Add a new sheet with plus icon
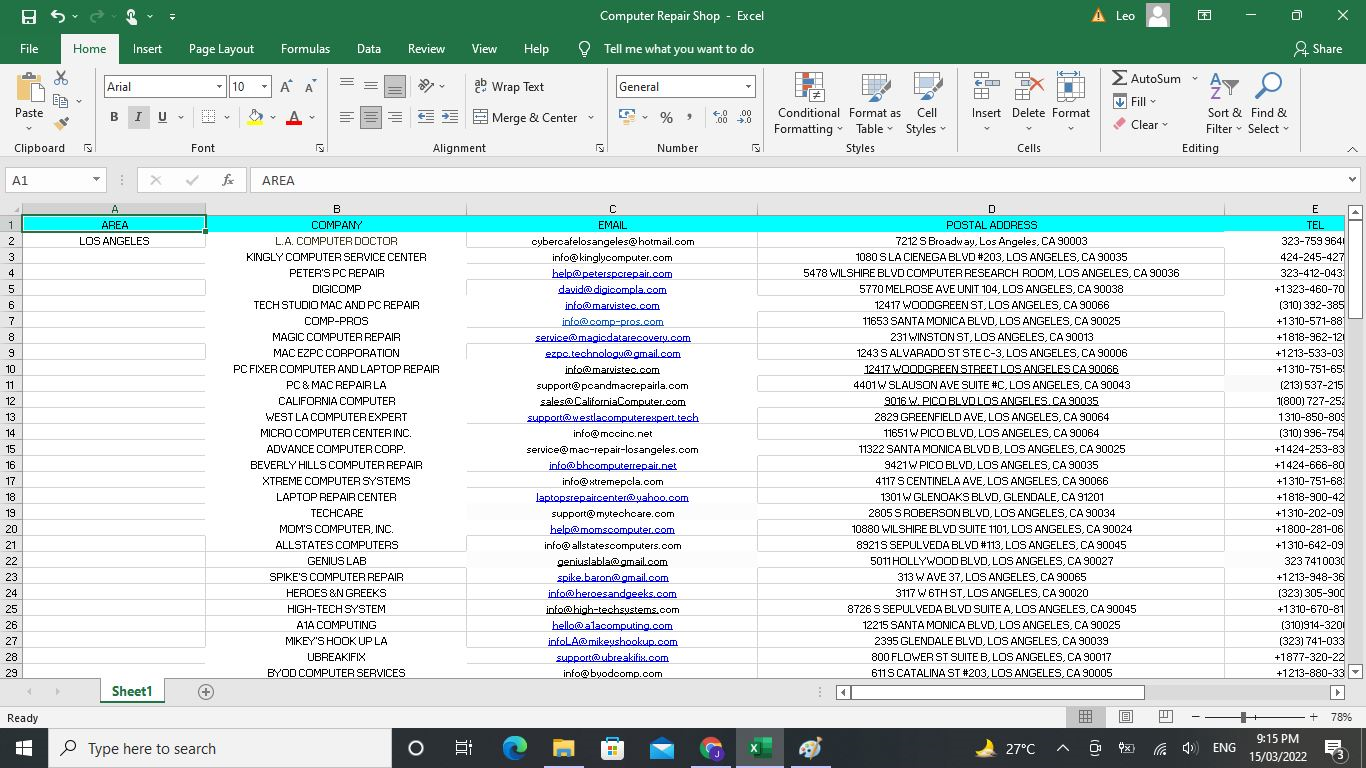 pyautogui.click(x=206, y=691)
